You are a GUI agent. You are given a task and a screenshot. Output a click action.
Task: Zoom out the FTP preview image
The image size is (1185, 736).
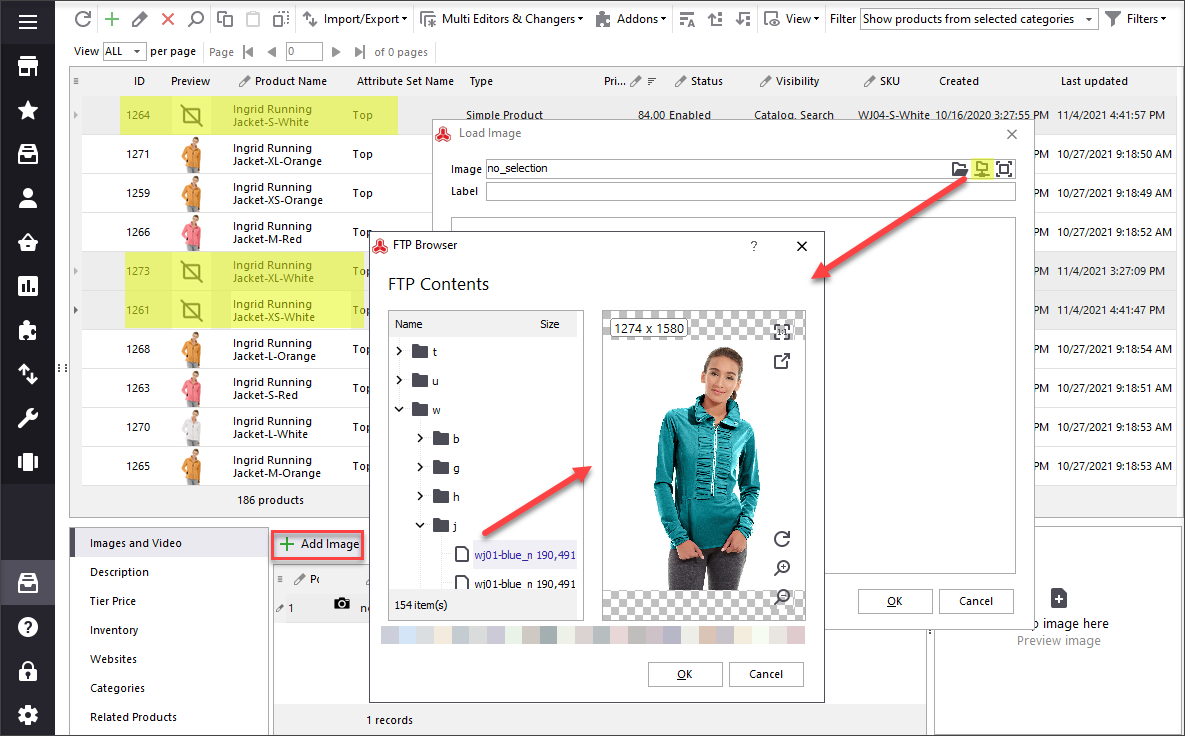[782, 597]
